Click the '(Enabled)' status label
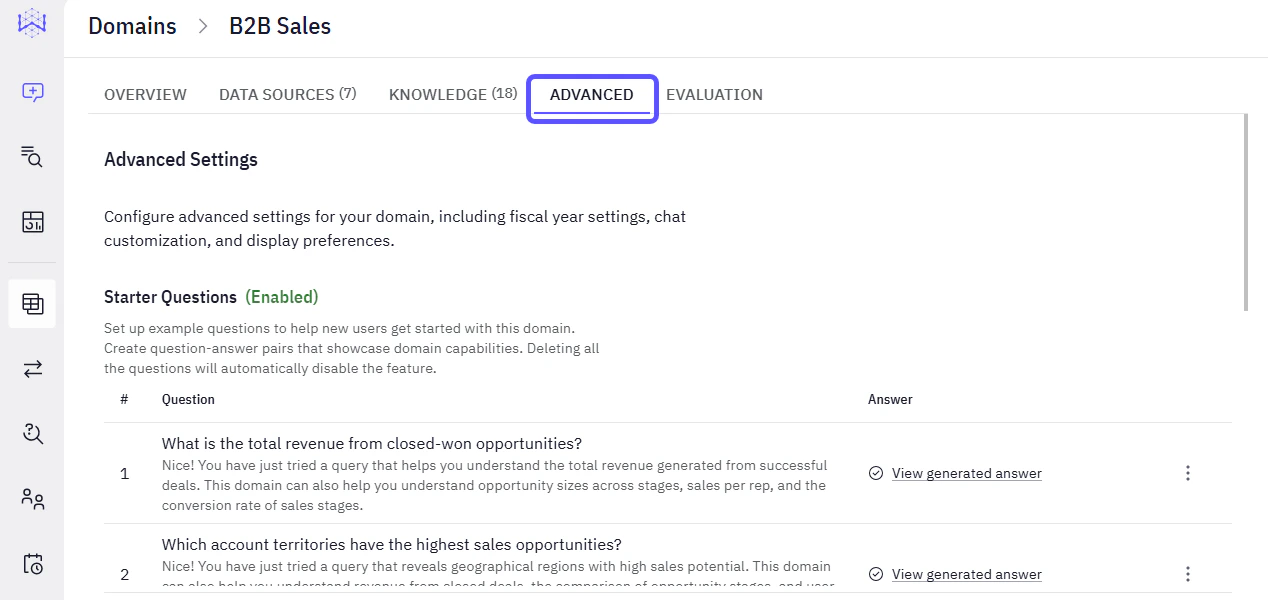 [x=282, y=297]
